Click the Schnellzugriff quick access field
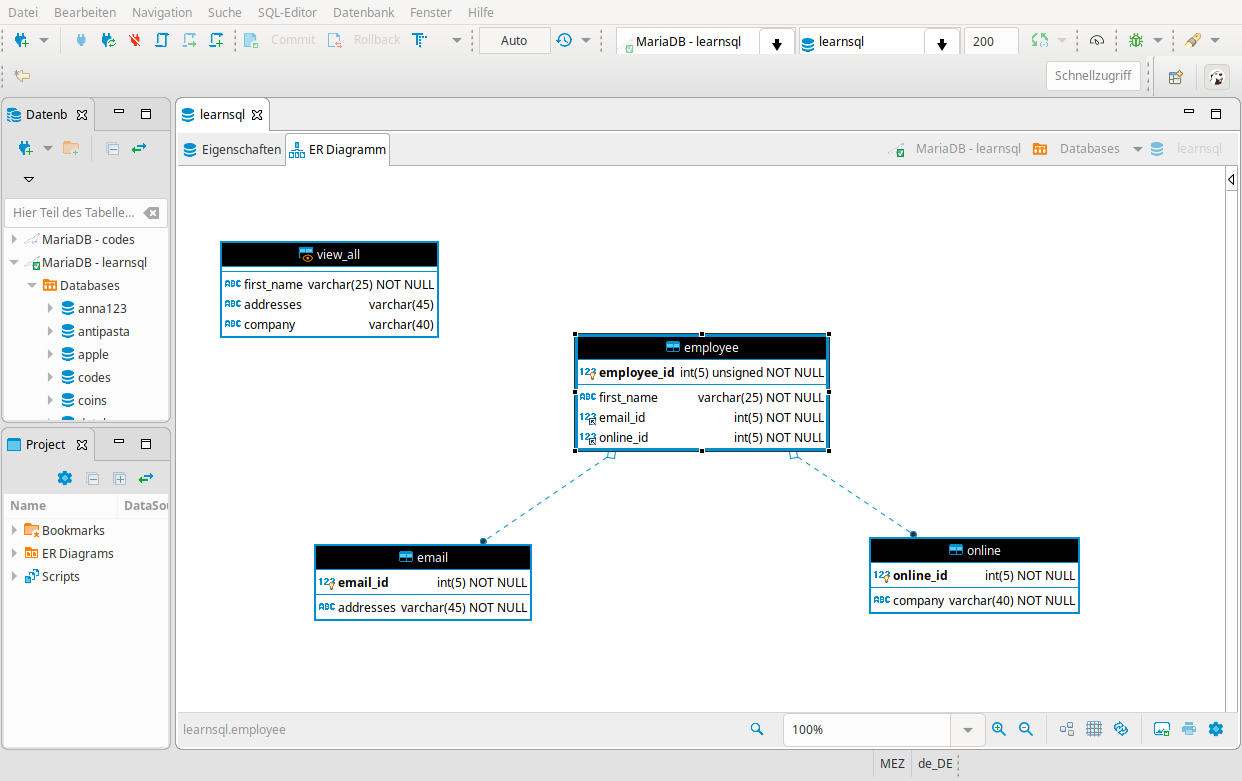Screen dimensions: 1242x781 [x=1093, y=76]
